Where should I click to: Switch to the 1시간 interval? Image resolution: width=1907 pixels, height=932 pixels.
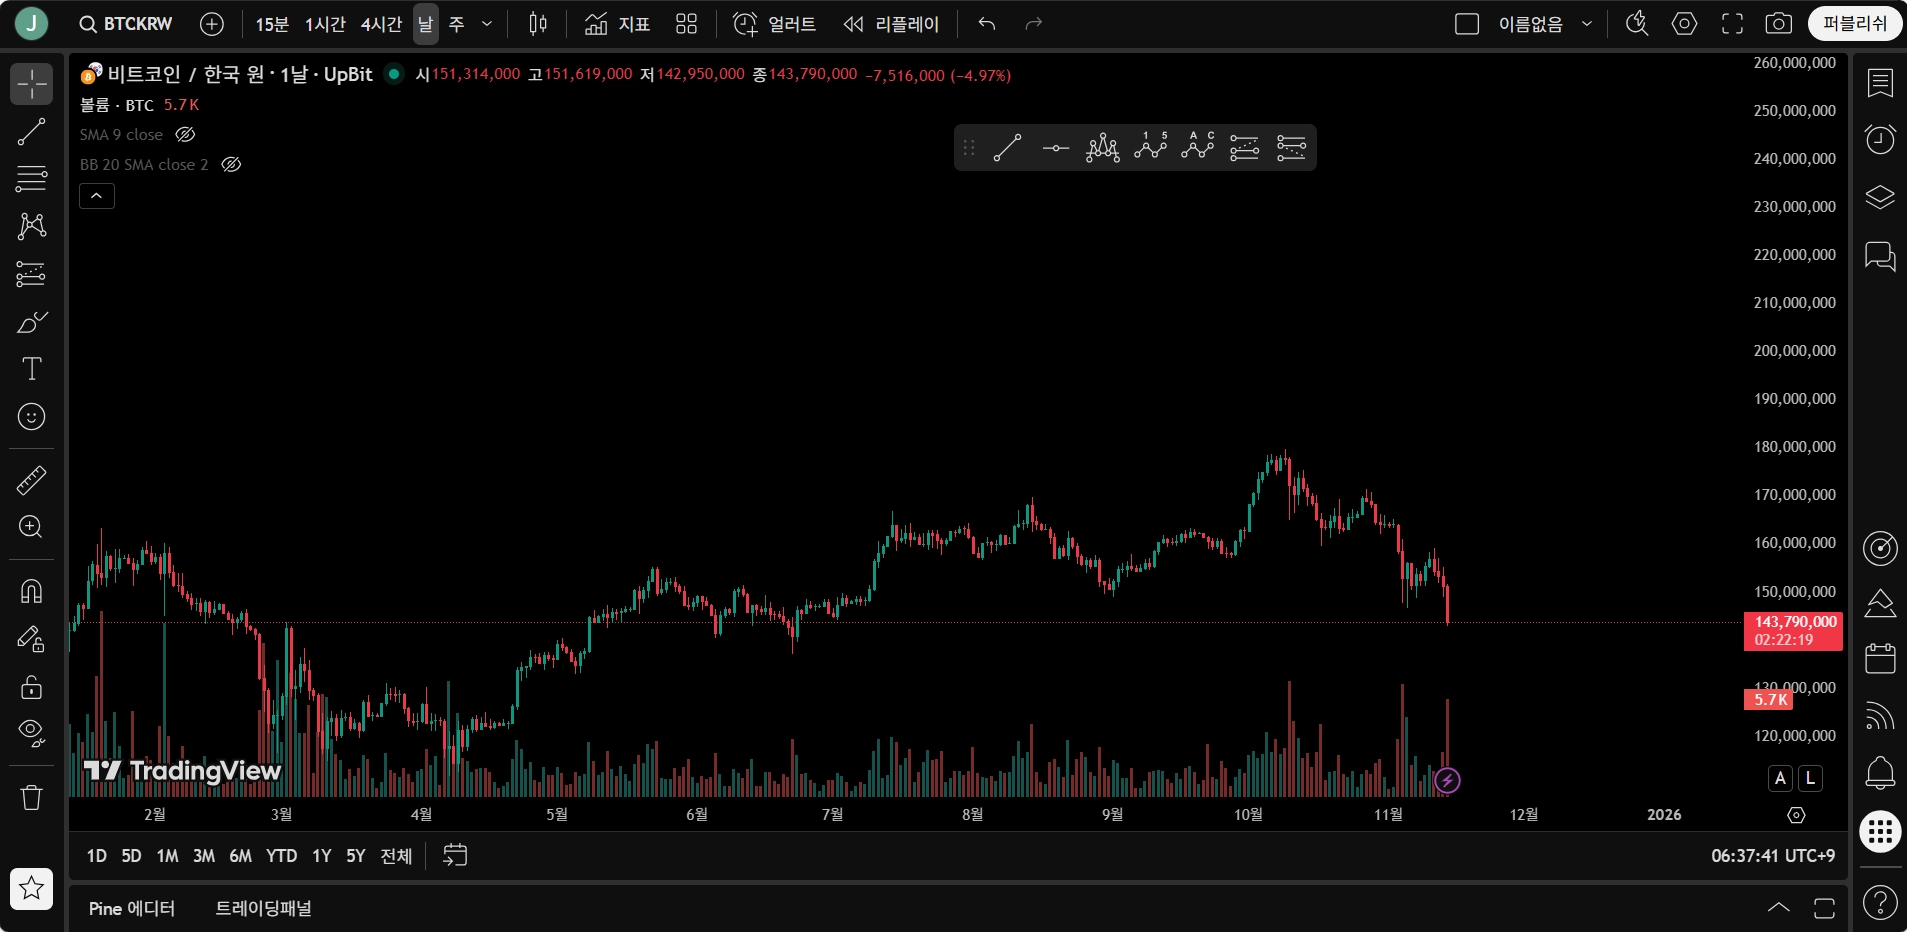[325, 24]
